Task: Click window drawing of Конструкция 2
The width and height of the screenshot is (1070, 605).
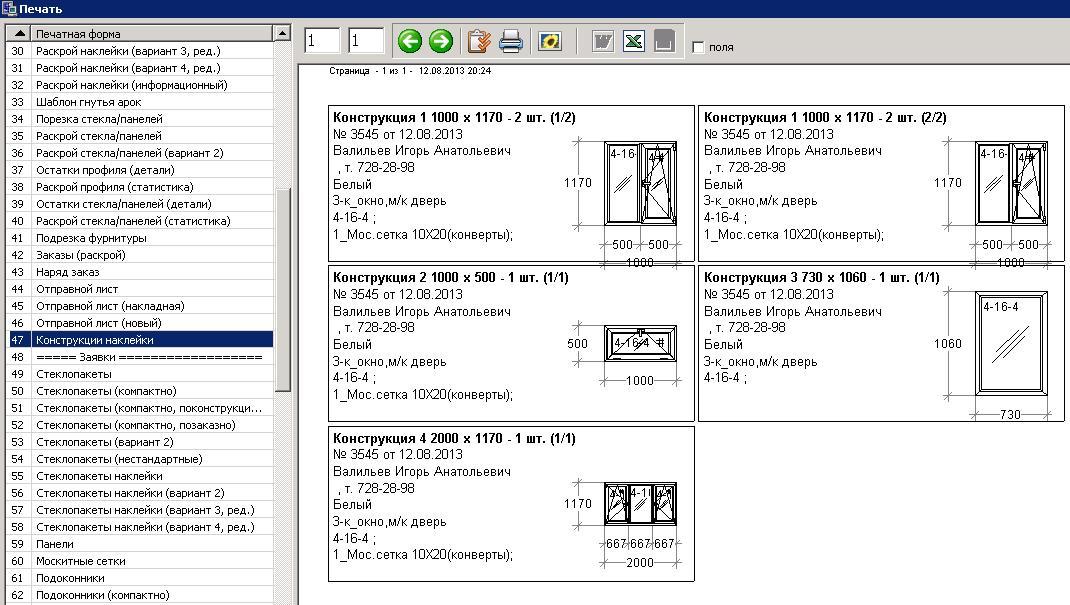Action: [640, 343]
